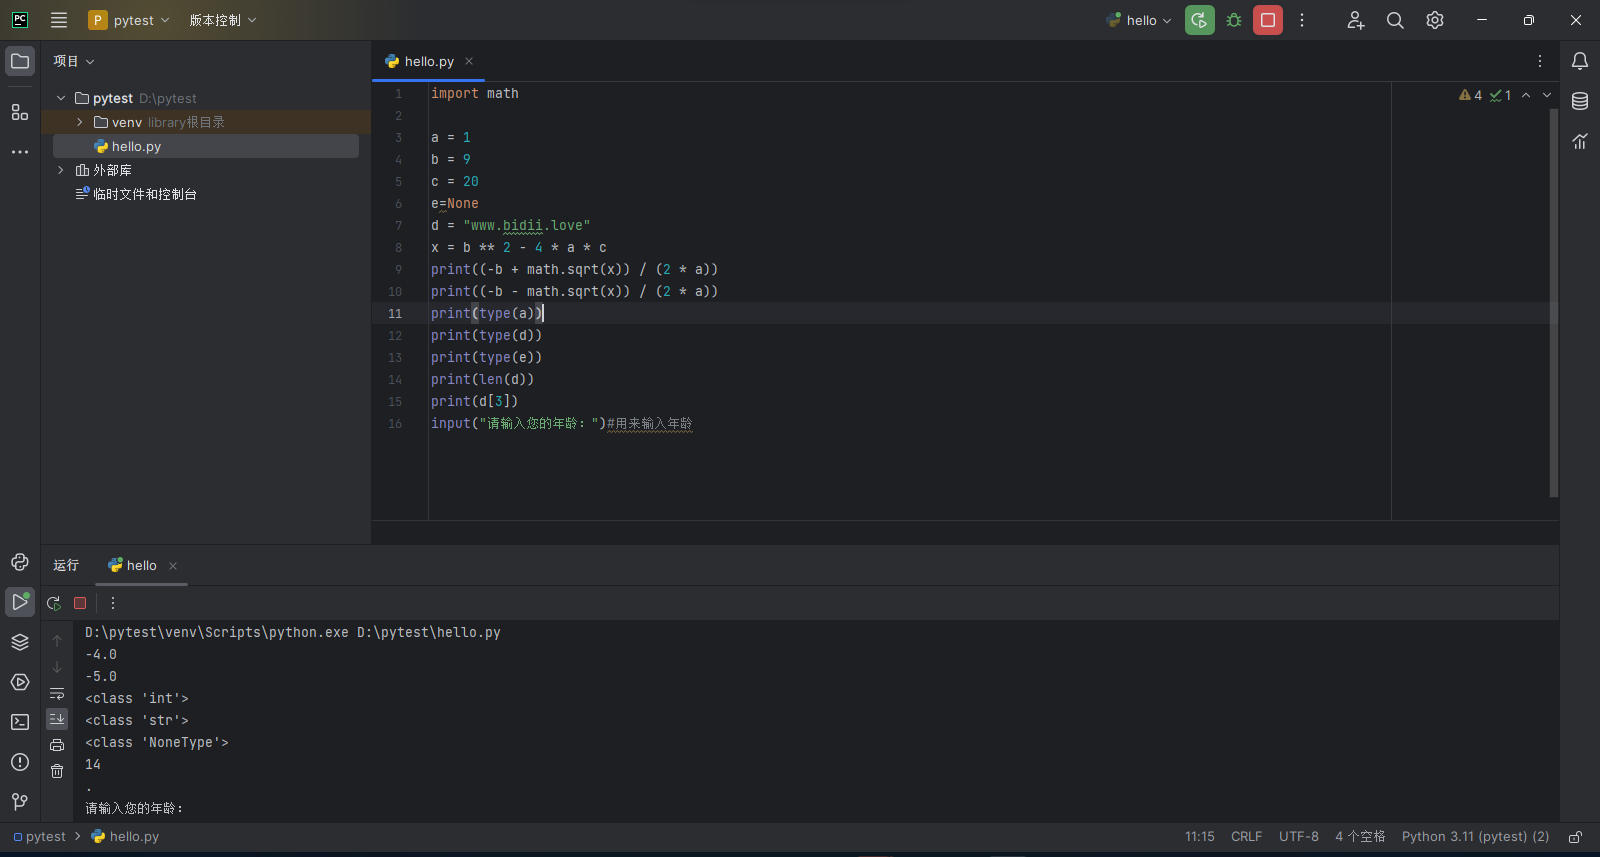Toggle read-only lock in status bar
This screenshot has width=1600, height=857.
tap(1575, 837)
